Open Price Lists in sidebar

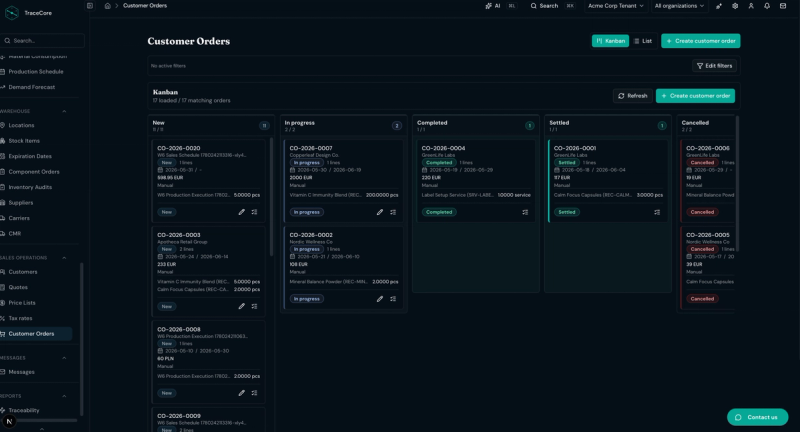pos(22,303)
